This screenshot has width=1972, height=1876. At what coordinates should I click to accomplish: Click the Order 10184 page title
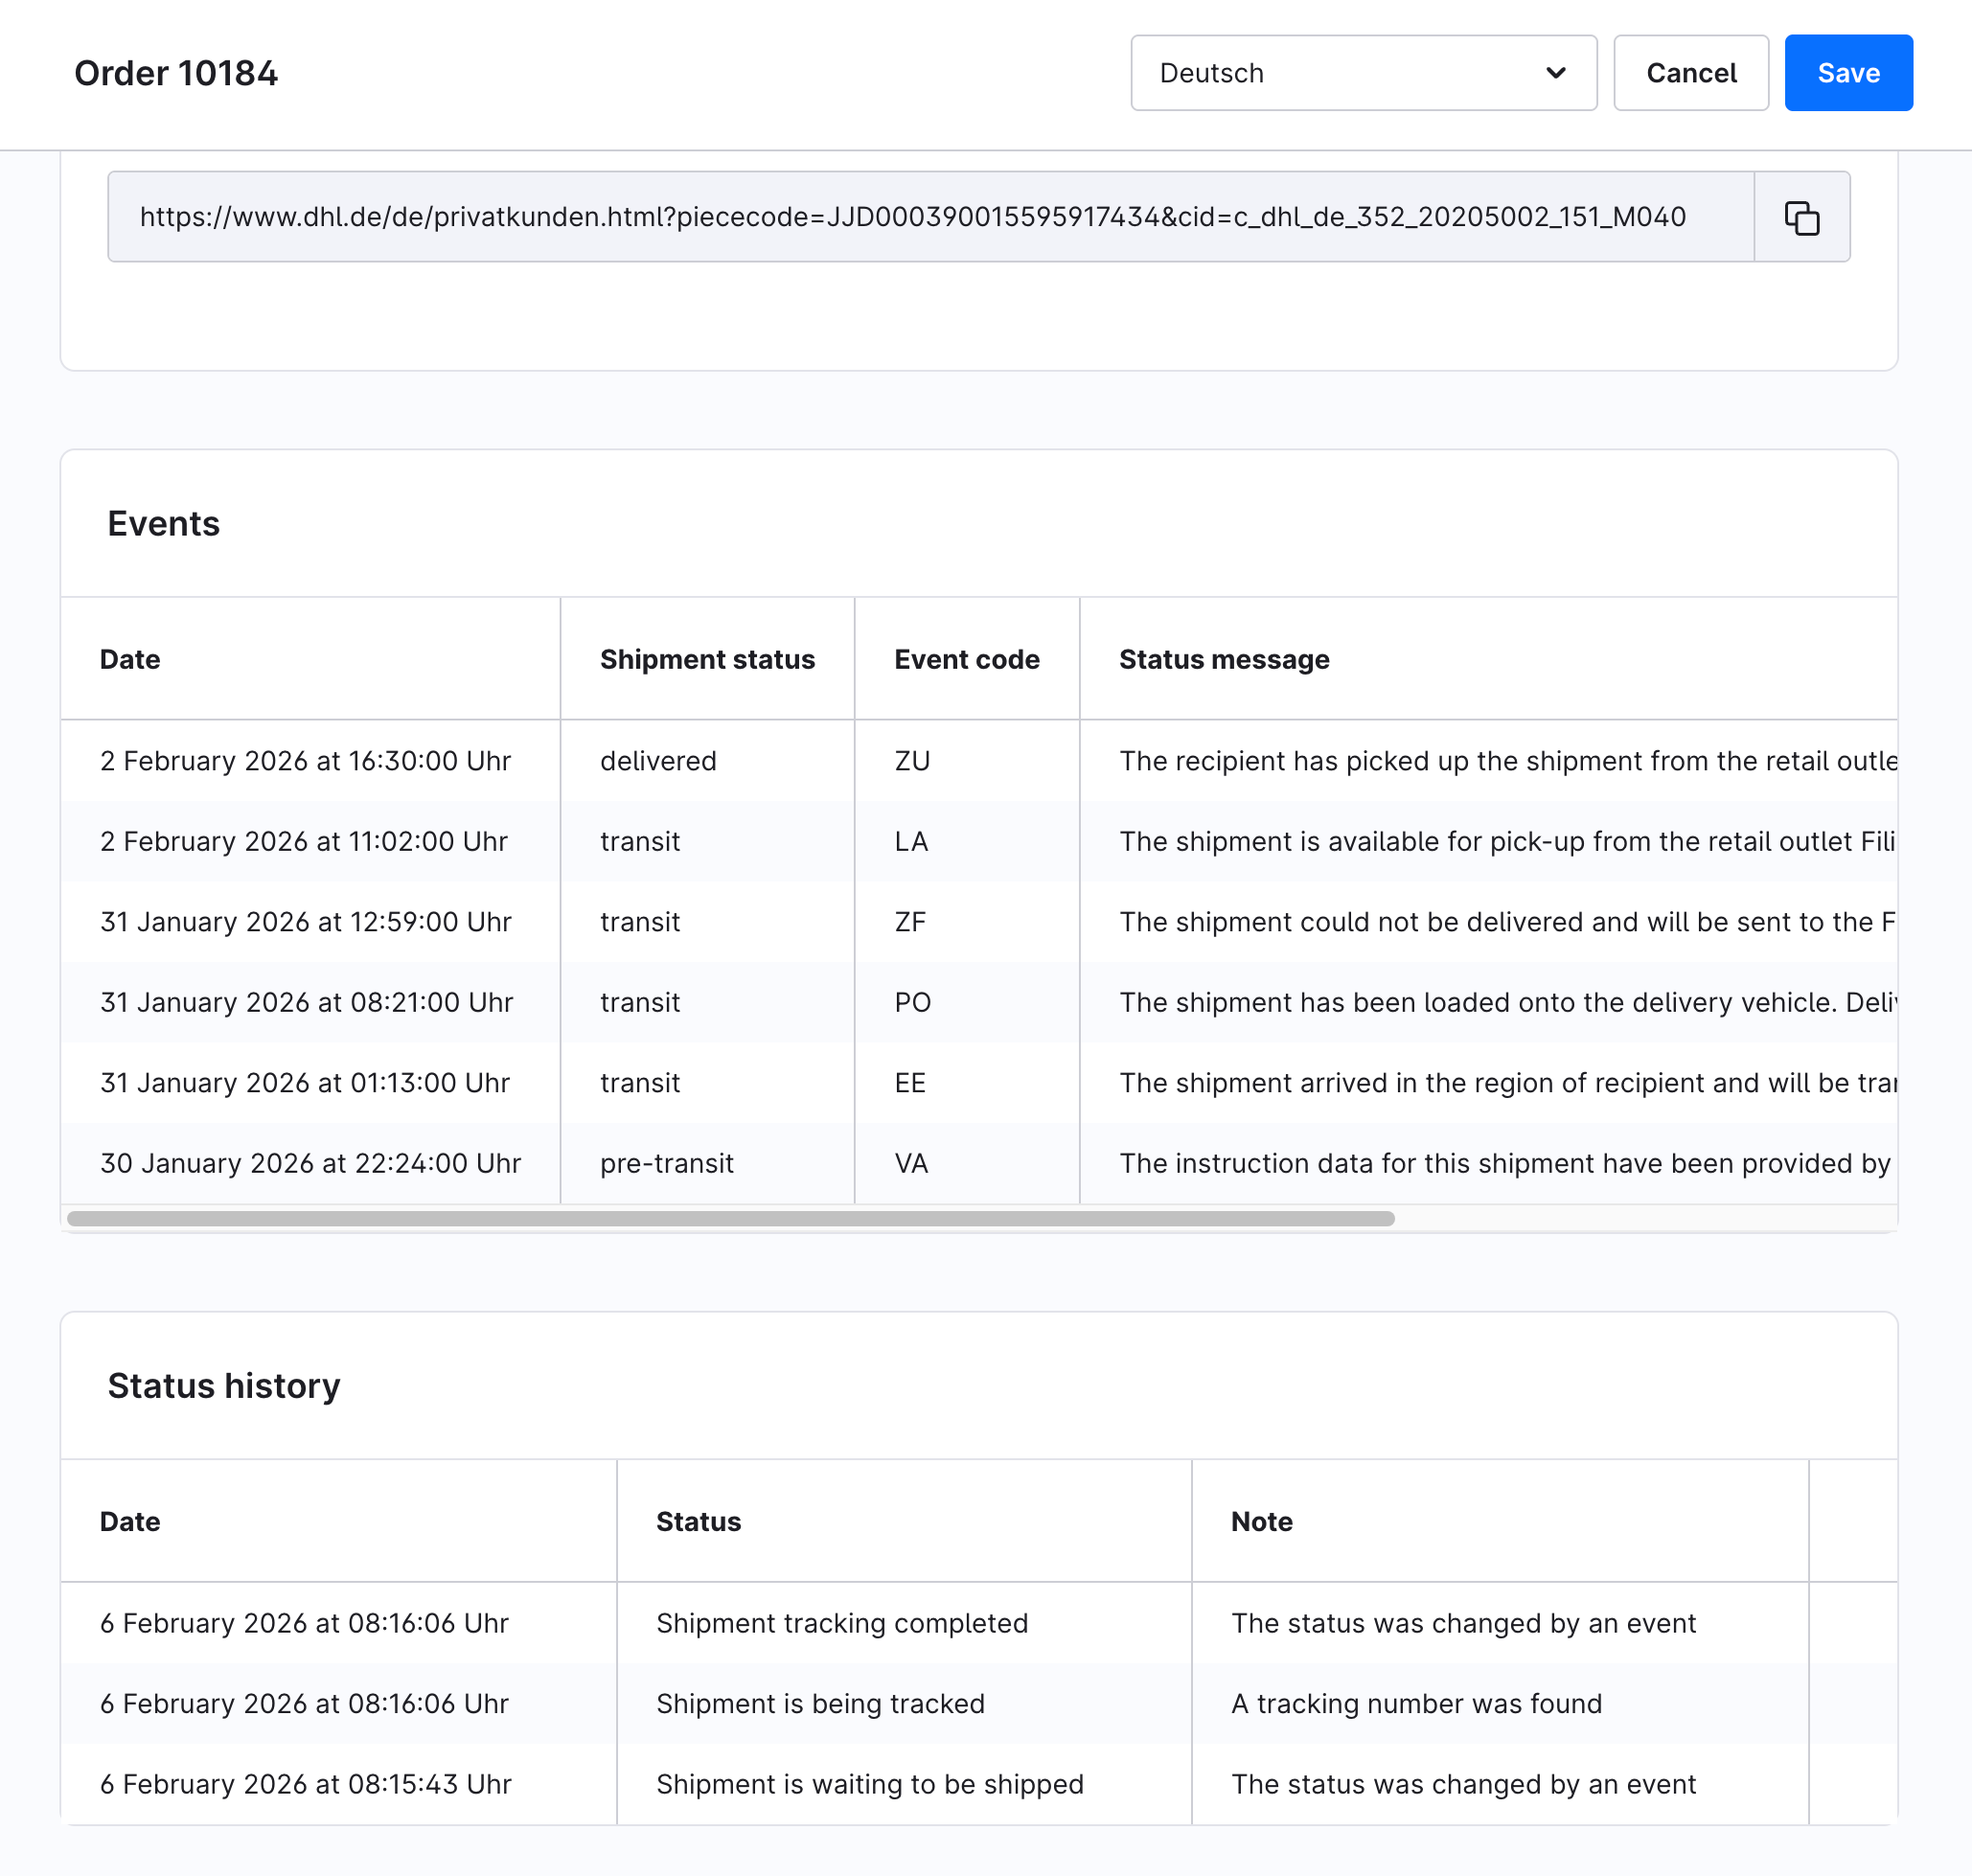(x=176, y=73)
